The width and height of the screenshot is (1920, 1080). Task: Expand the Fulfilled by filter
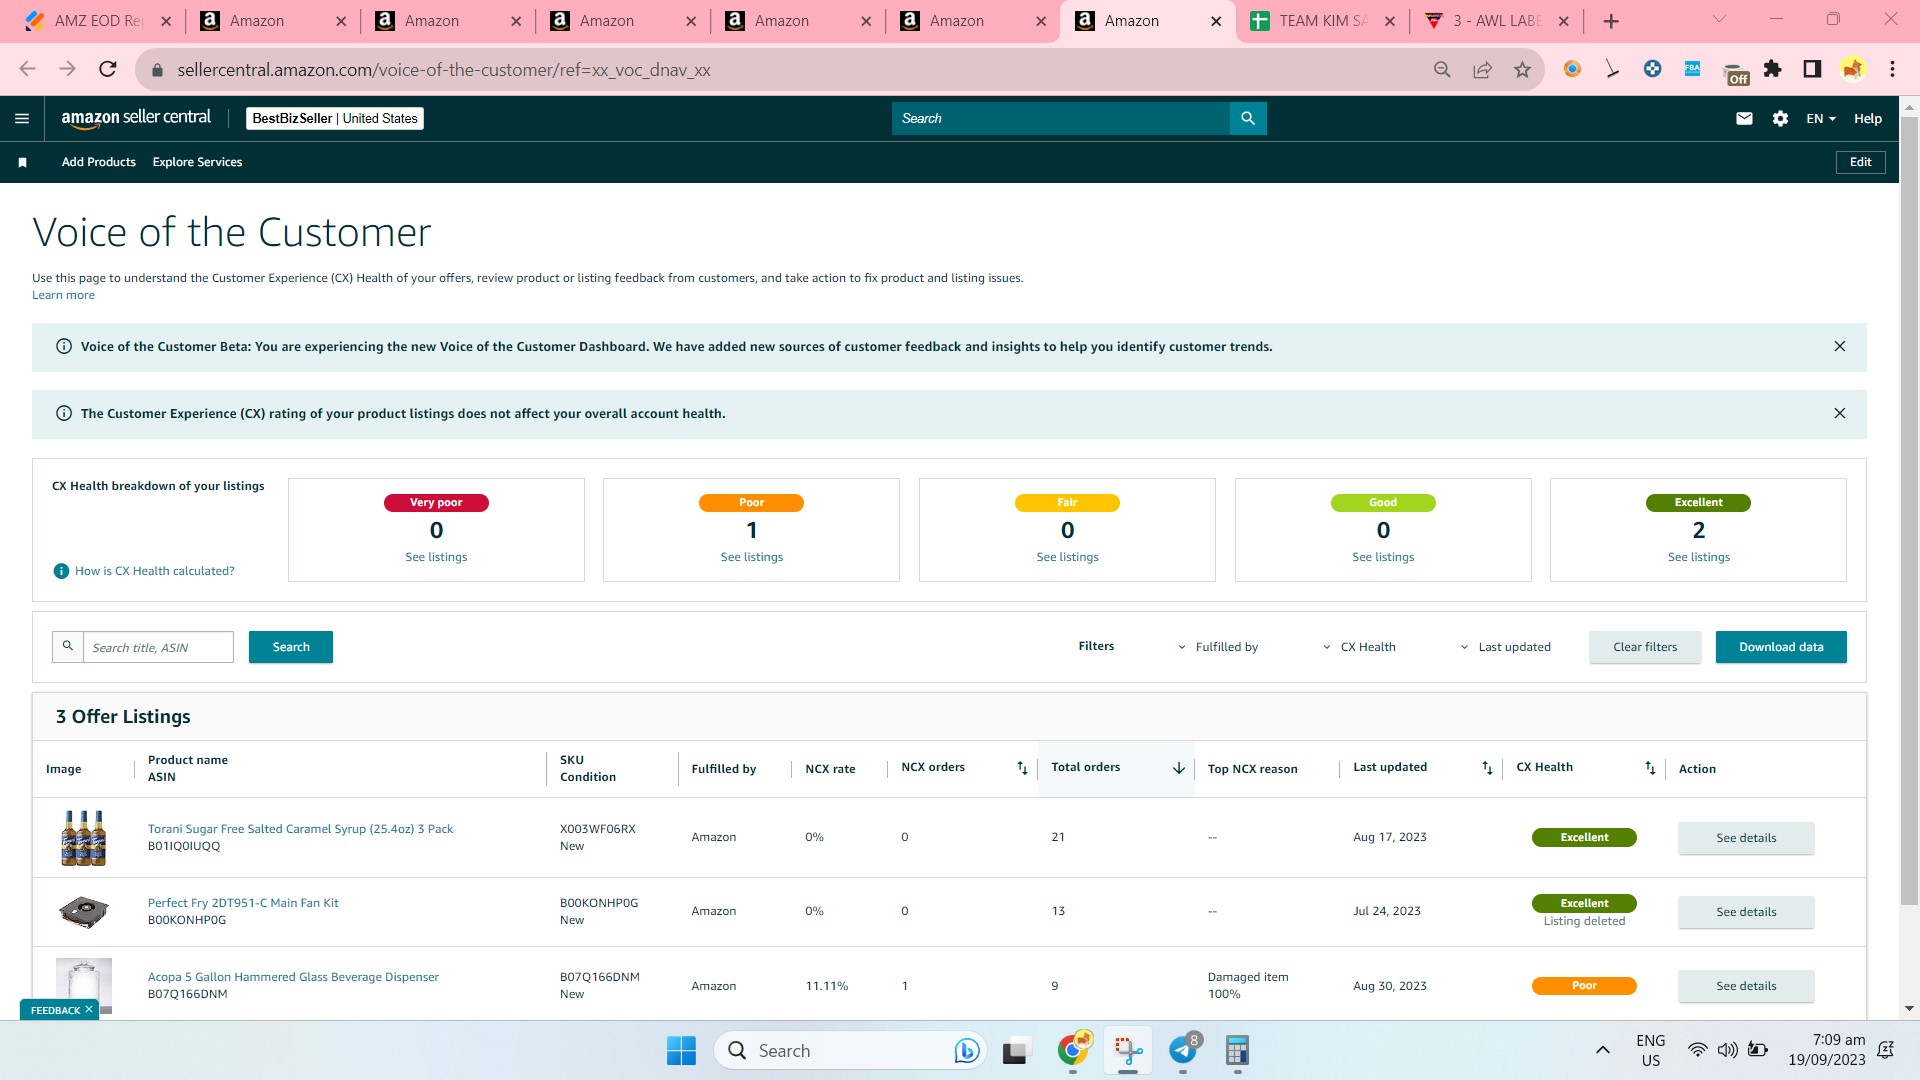click(x=1218, y=647)
